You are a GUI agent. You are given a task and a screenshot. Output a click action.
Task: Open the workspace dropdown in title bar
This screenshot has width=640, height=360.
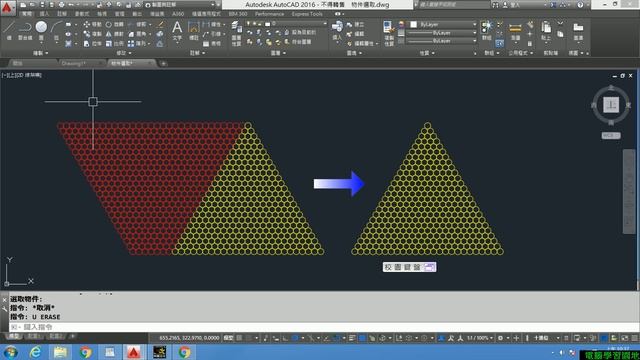pyautogui.click(x=180, y=4)
